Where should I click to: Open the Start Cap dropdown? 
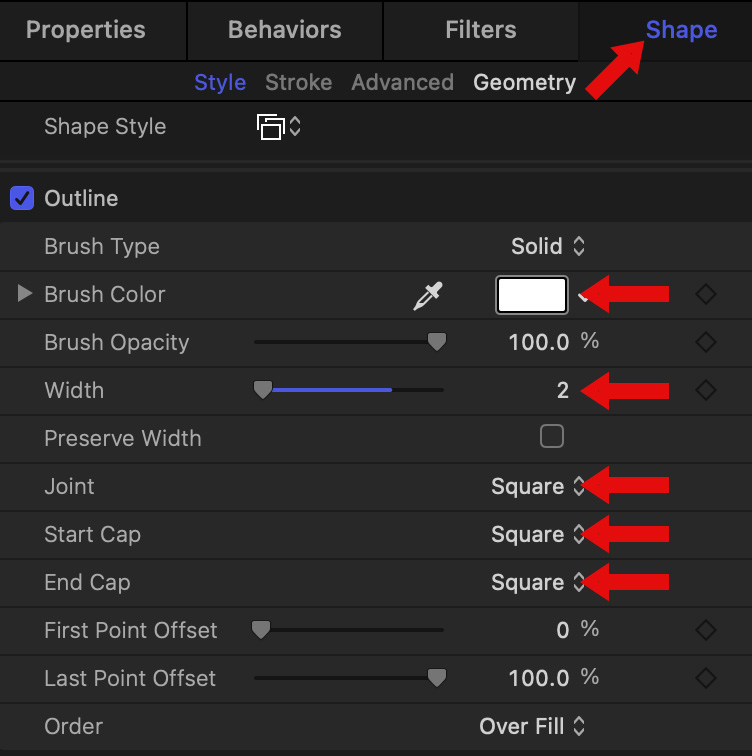coord(537,535)
